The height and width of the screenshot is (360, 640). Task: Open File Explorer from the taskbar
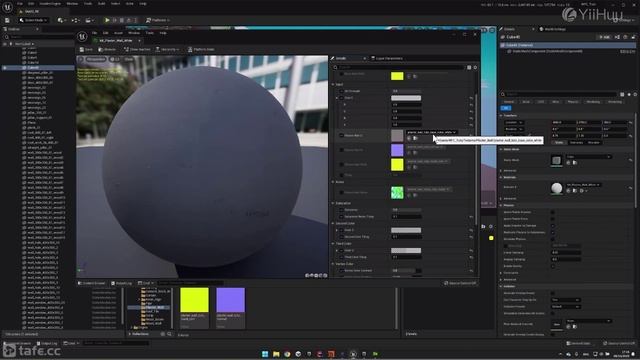tap(276, 354)
